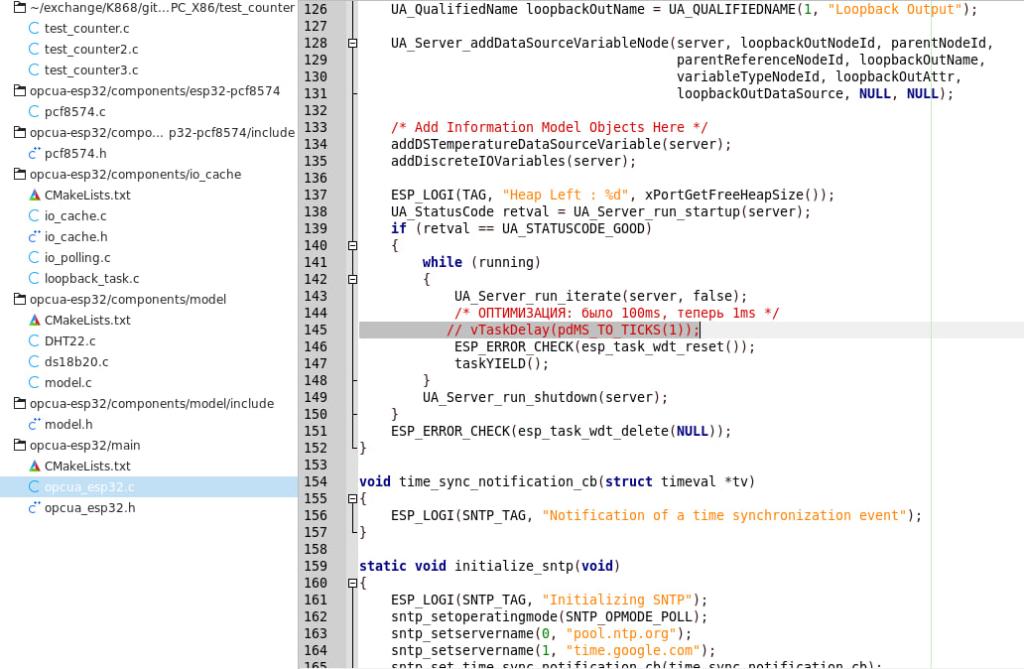This screenshot has width=1024, height=669.
Task: Click the folder icon of opcua-esp32/components/model/include
Action: pos(19,403)
